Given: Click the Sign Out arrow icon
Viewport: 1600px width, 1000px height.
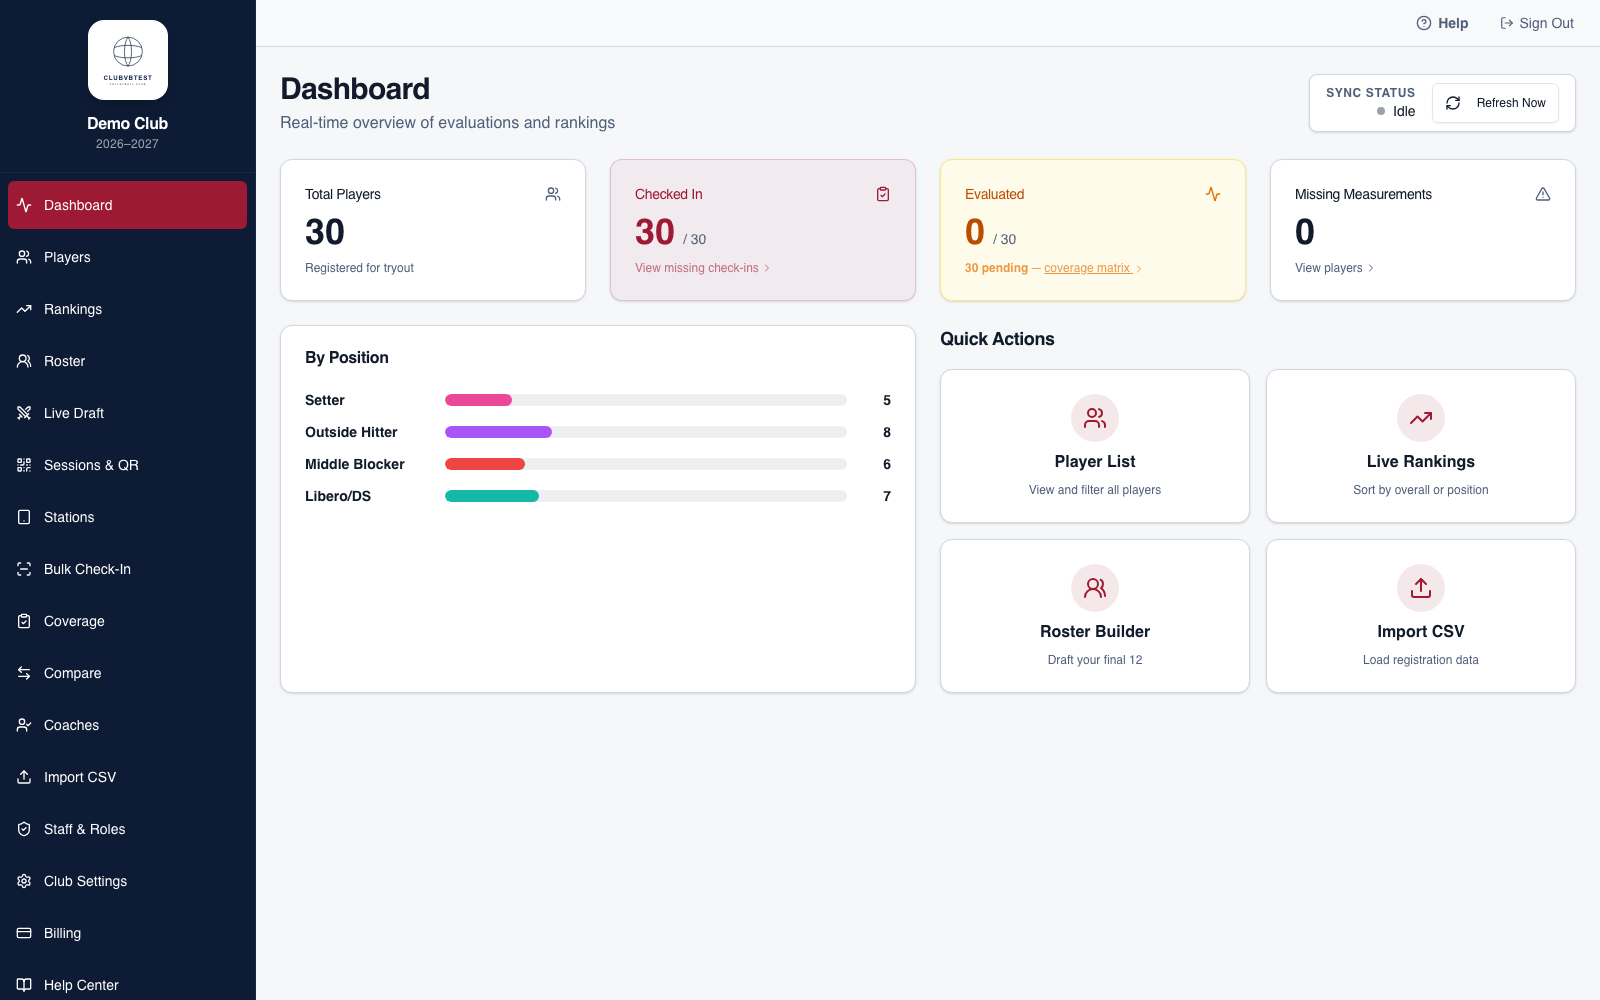Looking at the screenshot, I should click(x=1506, y=23).
